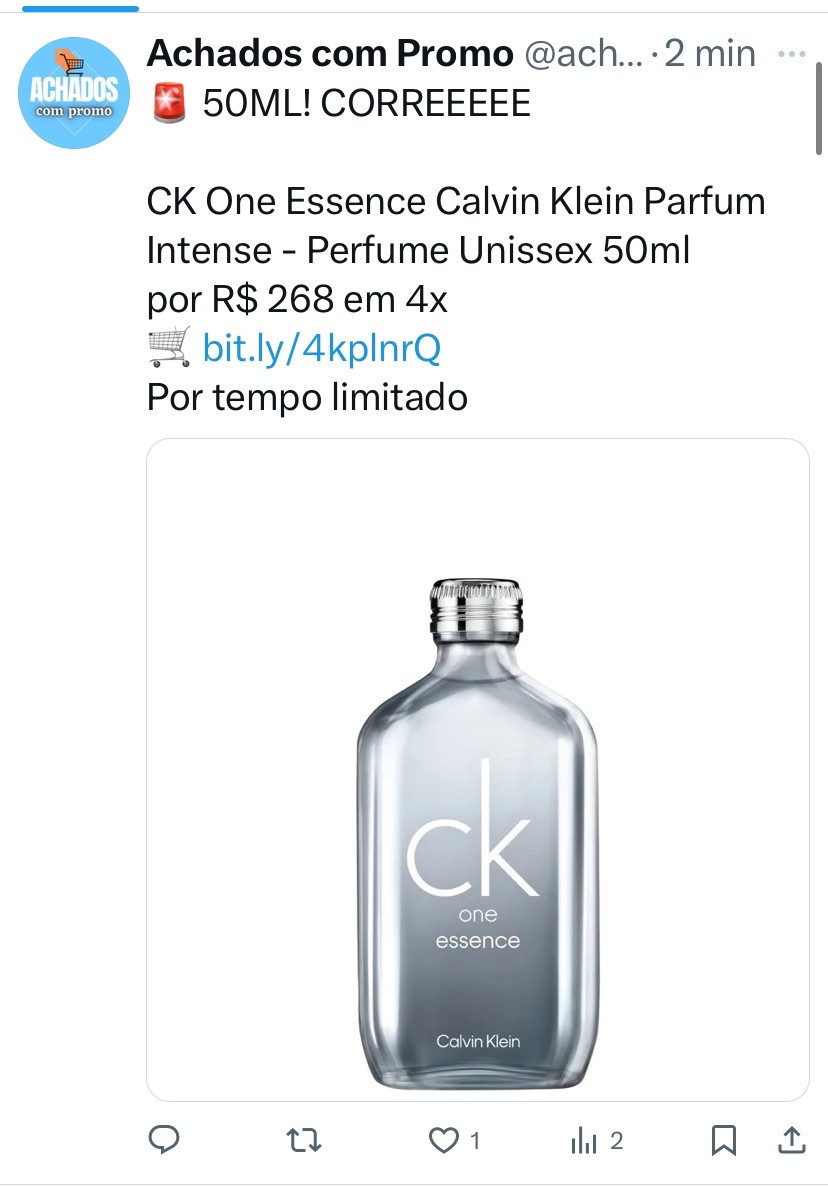Tap the account name Achados com Promo
The height and width of the screenshot is (1186, 828).
[x=330, y=54]
